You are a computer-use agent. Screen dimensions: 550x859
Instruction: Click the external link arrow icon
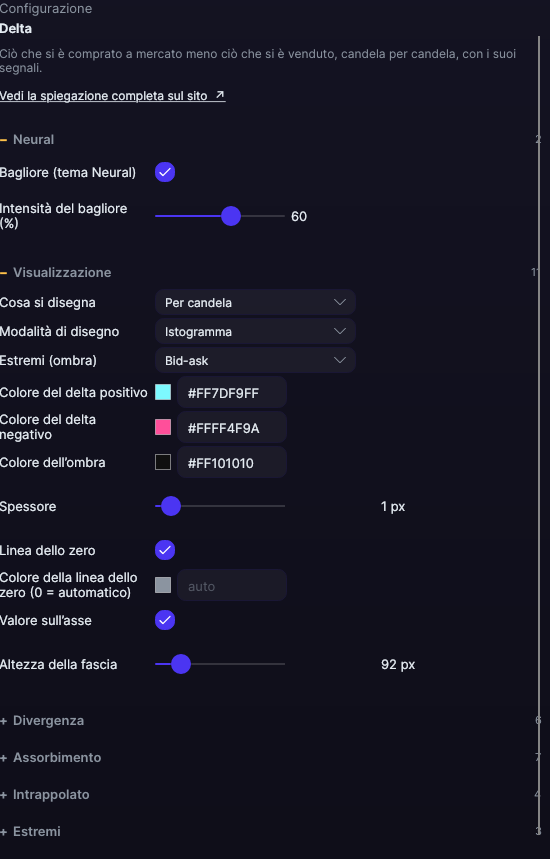click(220, 95)
